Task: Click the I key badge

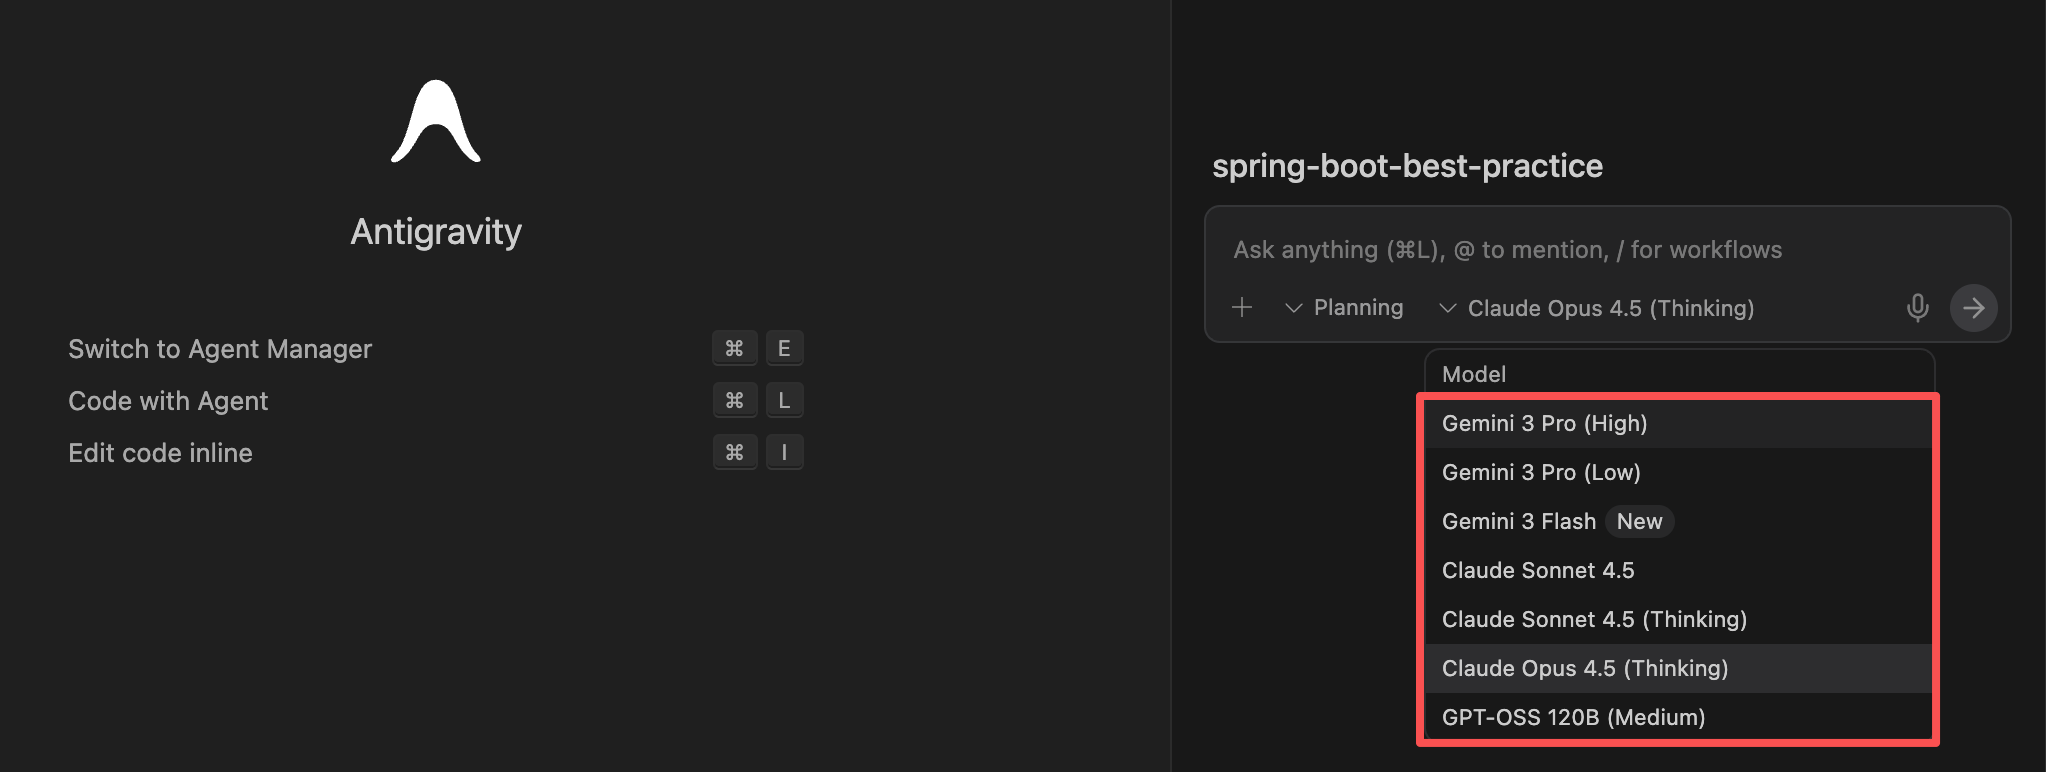Action: coord(784,452)
